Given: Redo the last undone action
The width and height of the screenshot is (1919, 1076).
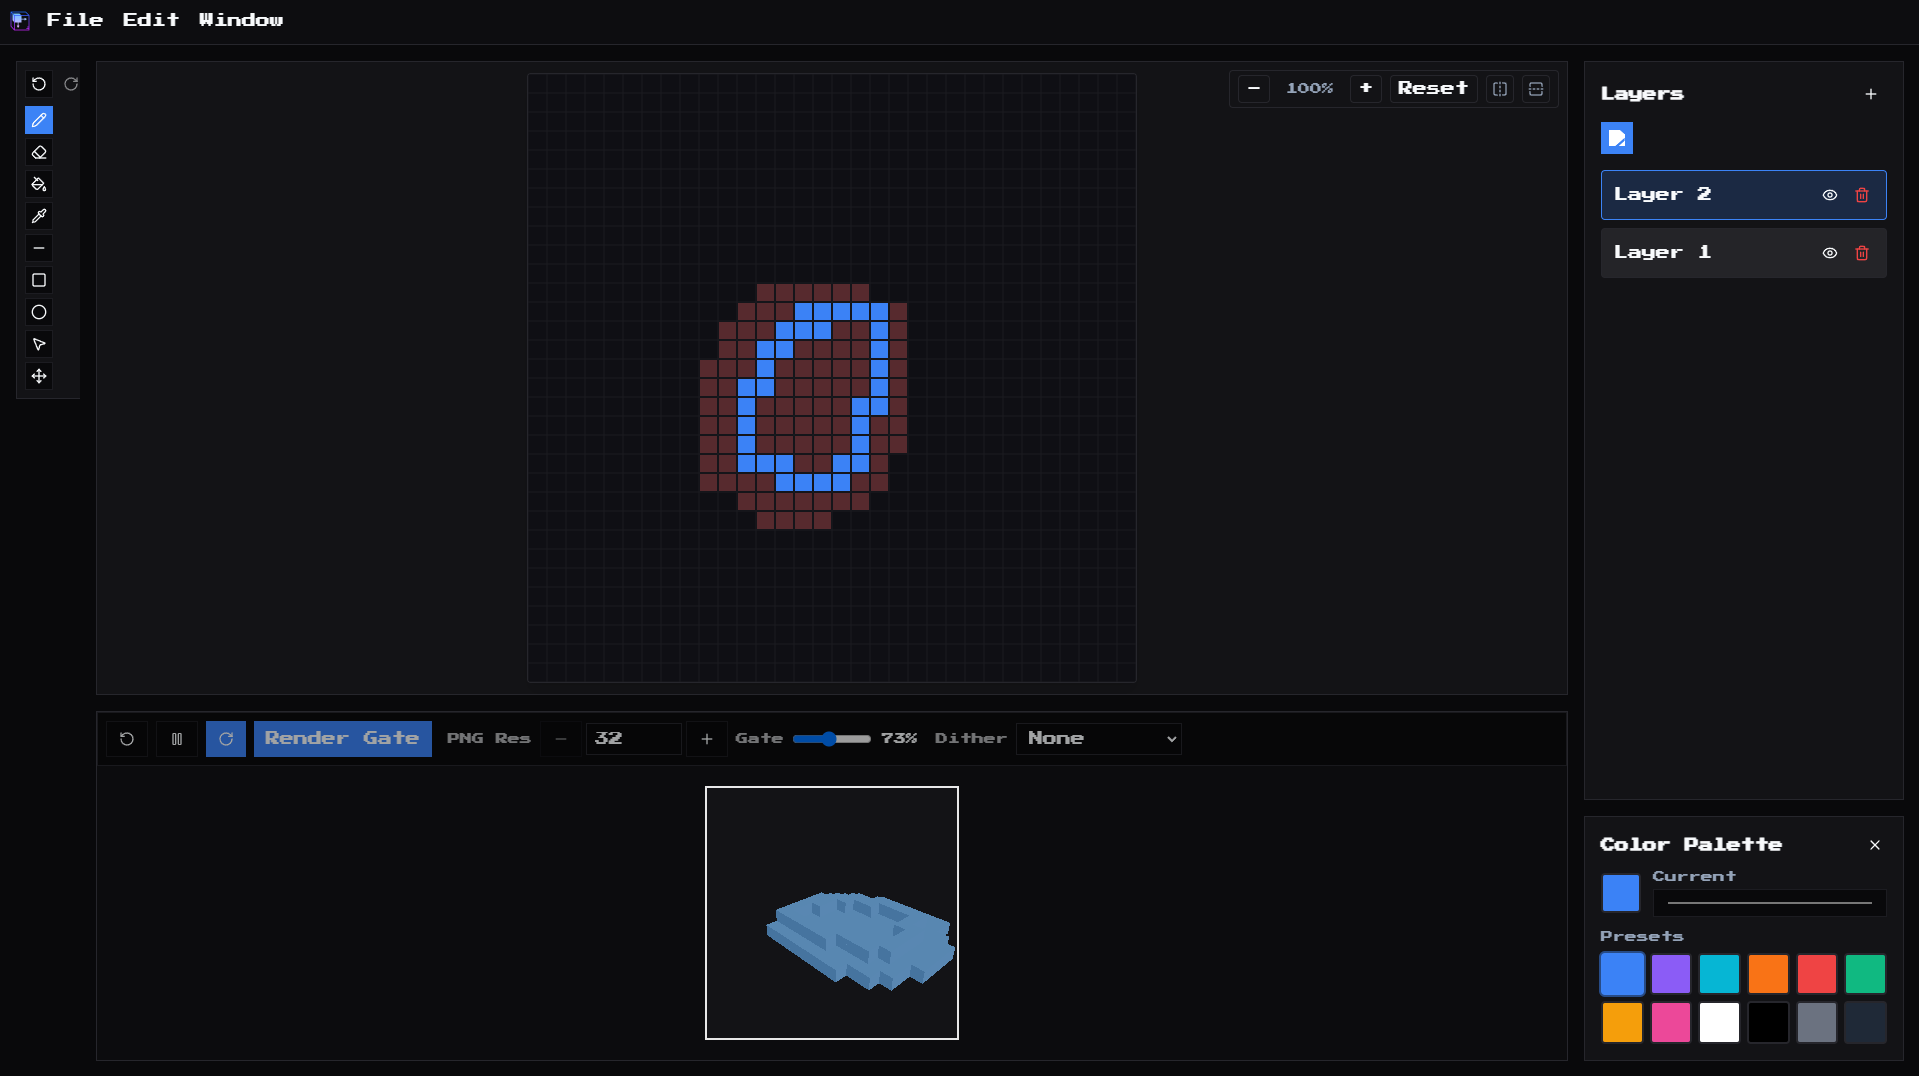Looking at the screenshot, I should 71,84.
